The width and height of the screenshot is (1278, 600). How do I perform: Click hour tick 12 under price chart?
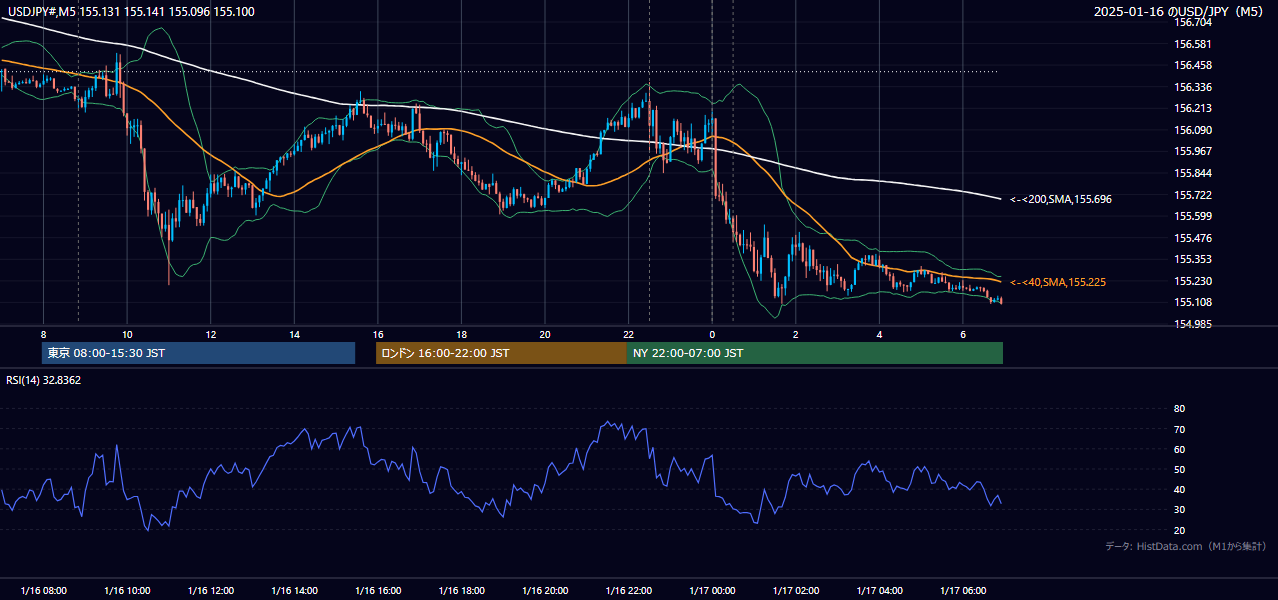tap(211, 334)
